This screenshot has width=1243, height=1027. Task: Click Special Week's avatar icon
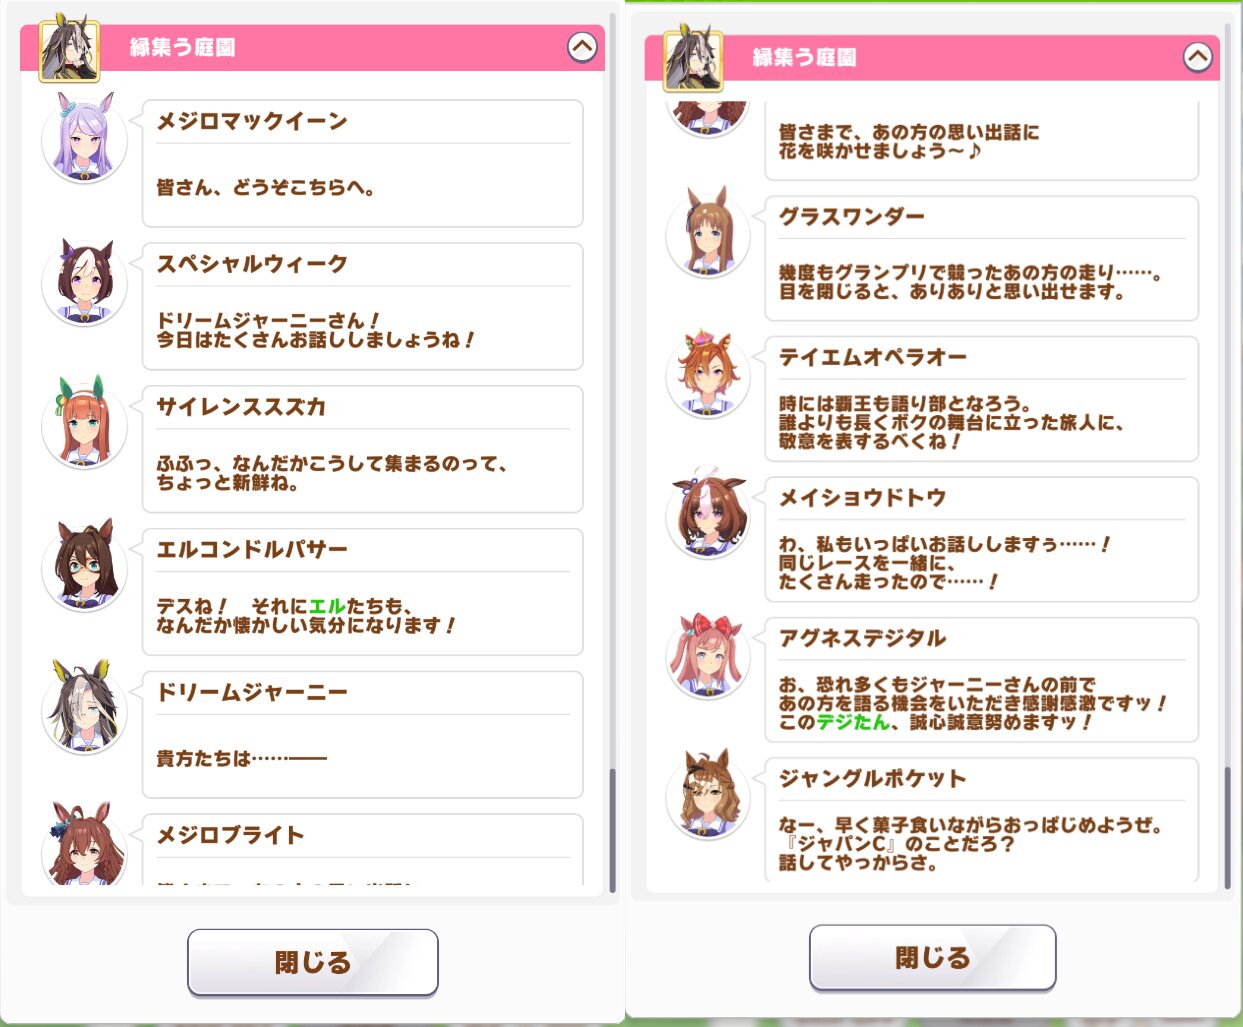click(x=85, y=283)
